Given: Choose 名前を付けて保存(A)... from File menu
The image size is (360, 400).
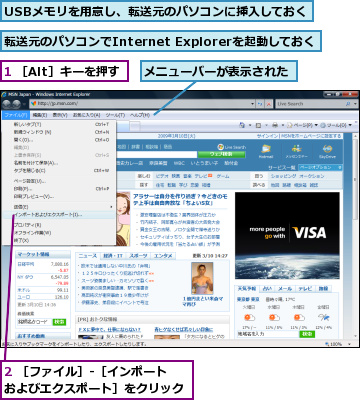Looking at the screenshot, I should [x=59, y=163].
